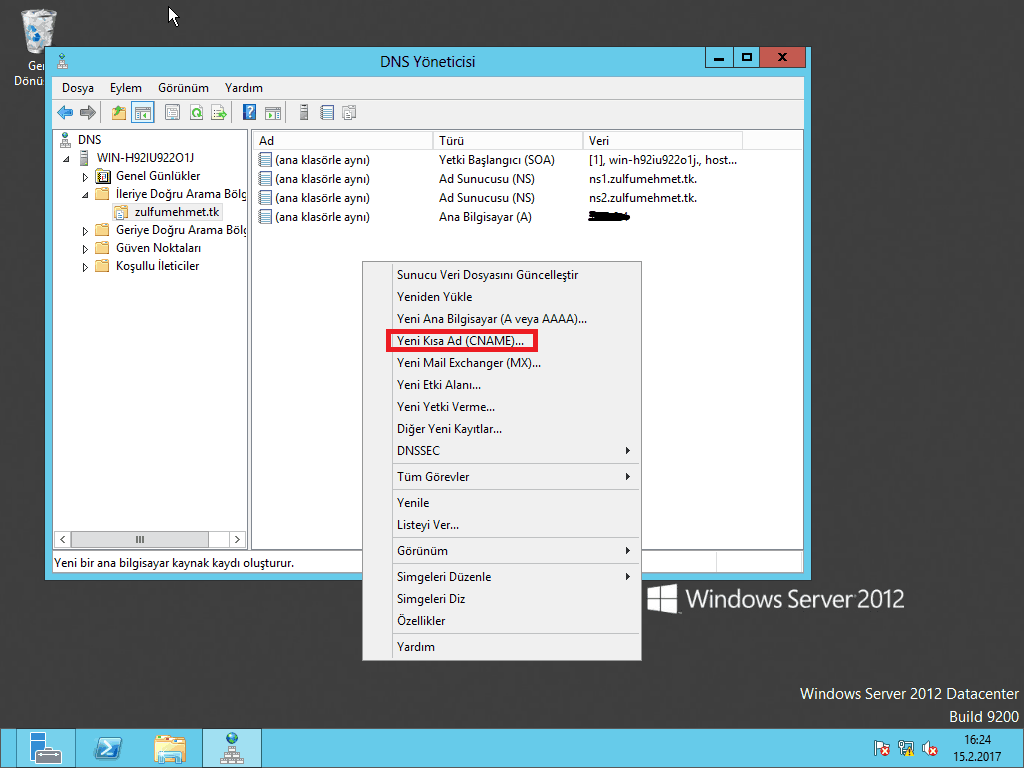Click the multiple records toolbar icon
This screenshot has width=1024, height=768.
[349, 113]
